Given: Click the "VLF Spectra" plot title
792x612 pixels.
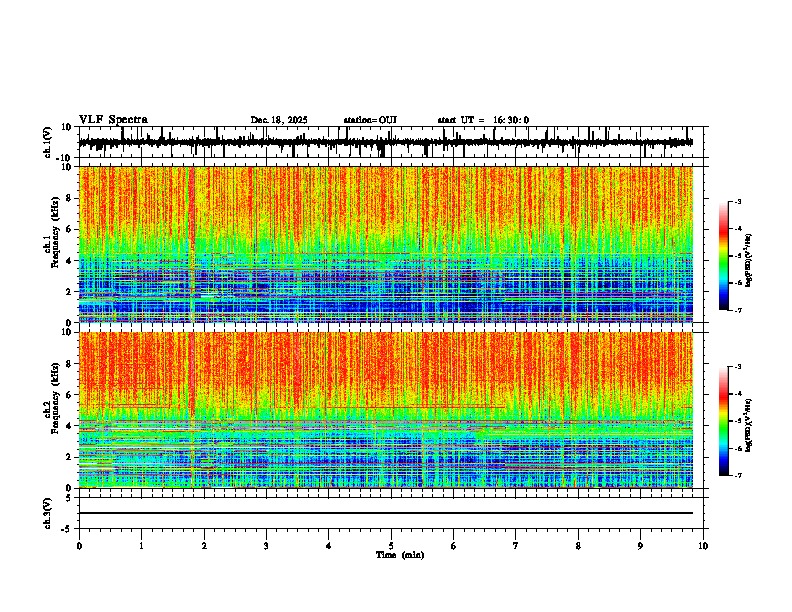Looking at the screenshot, I should pos(113,120).
